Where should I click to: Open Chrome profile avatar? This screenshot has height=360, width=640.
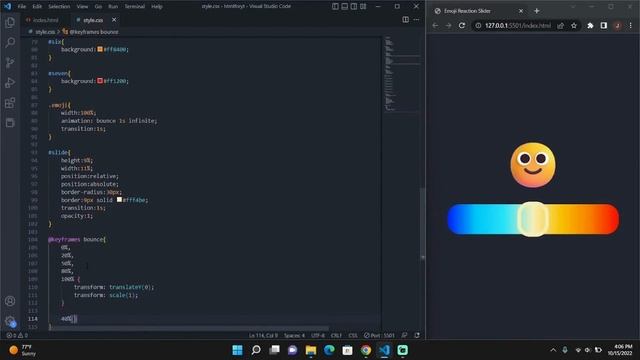(618, 25)
